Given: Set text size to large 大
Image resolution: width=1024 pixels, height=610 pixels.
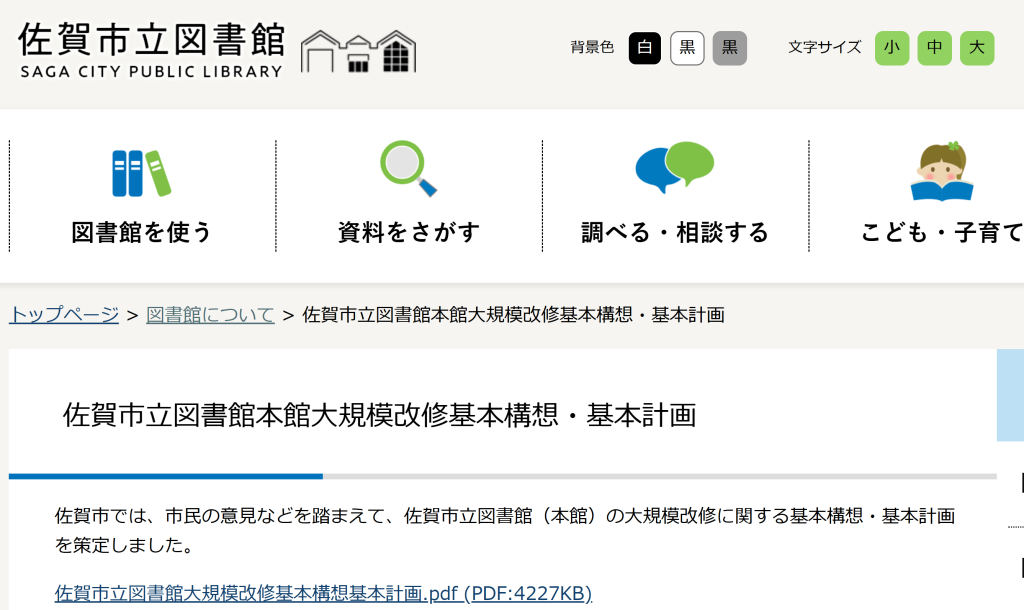Looking at the screenshot, I should point(977,48).
